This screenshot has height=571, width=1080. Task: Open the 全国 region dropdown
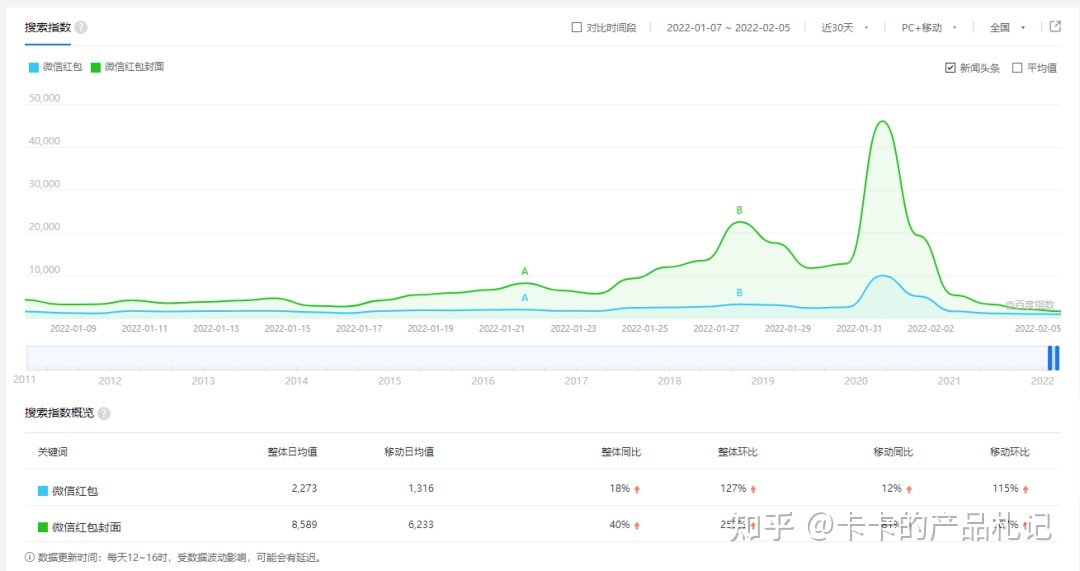click(x=1007, y=28)
